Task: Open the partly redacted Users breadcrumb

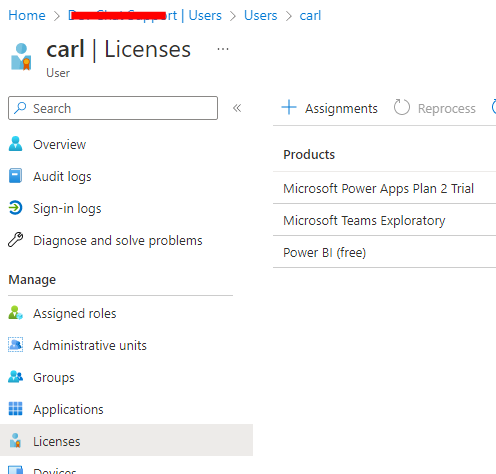Action: [x=145, y=15]
